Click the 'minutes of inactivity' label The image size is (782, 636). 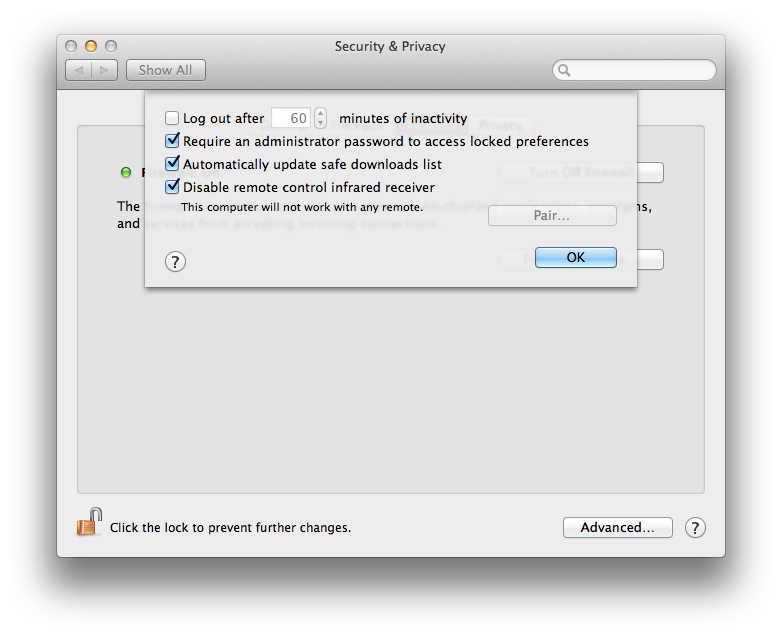pyautogui.click(x=403, y=118)
